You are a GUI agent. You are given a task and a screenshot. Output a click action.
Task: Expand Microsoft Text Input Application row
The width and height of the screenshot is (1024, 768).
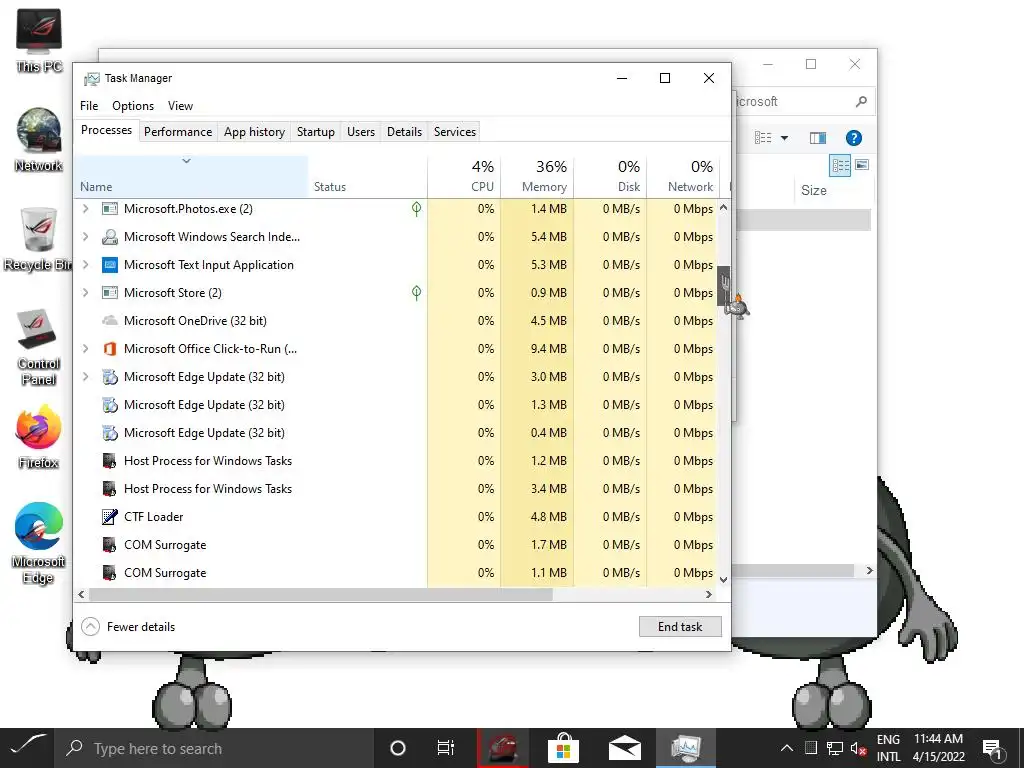[x=86, y=265]
